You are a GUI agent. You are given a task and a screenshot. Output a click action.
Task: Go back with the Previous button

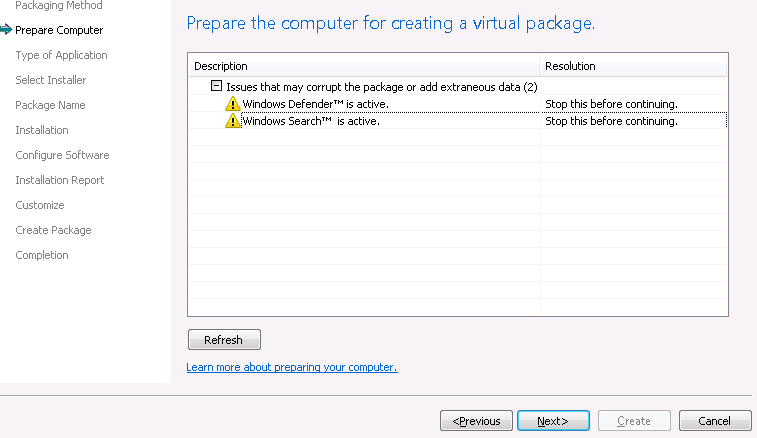pos(477,421)
